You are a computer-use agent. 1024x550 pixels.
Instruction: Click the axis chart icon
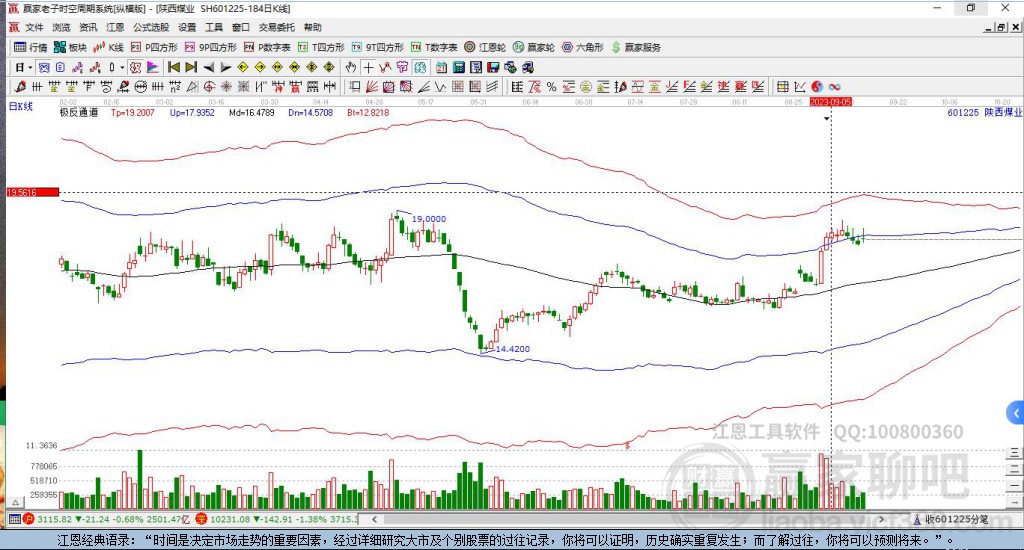click(799, 86)
